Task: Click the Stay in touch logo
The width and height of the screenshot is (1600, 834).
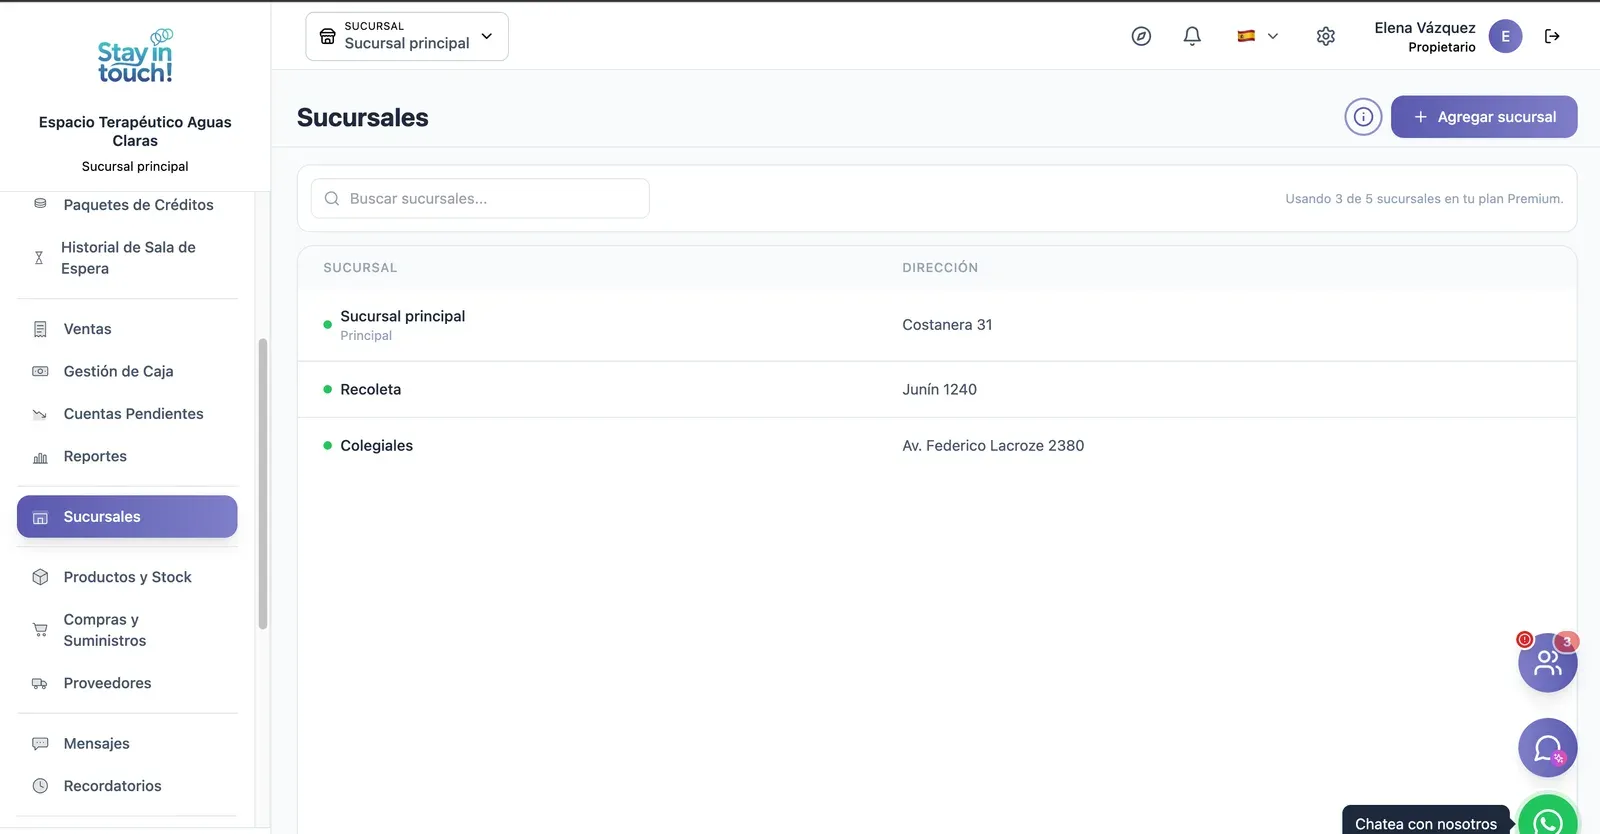Action: [135, 57]
